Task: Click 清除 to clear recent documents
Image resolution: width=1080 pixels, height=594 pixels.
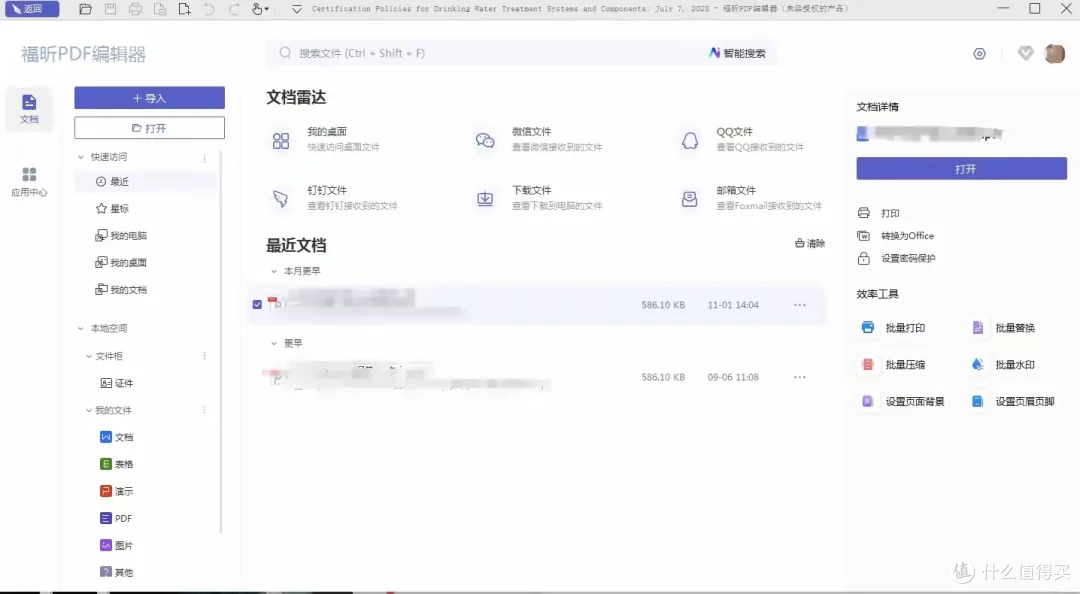Action: point(810,243)
